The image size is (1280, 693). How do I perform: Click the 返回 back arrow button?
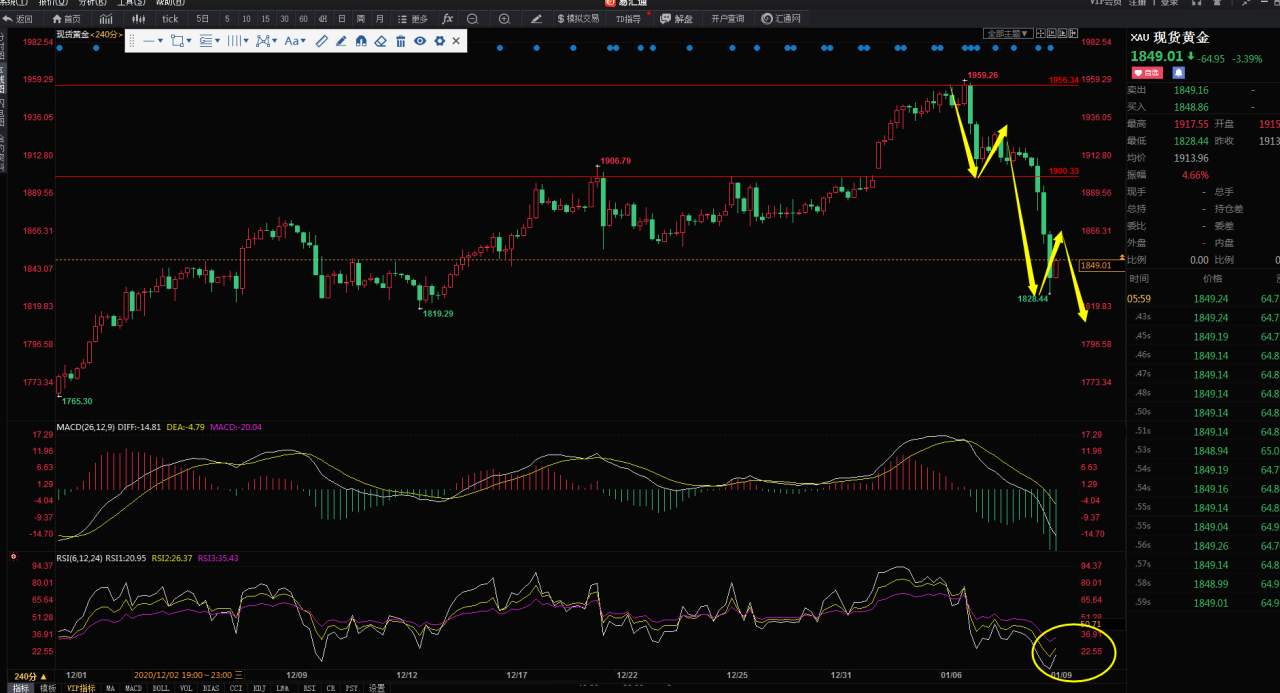point(19,19)
